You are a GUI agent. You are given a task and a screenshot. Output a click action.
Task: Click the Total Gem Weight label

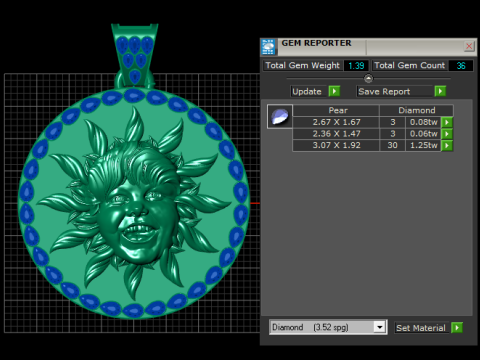point(302,65)
